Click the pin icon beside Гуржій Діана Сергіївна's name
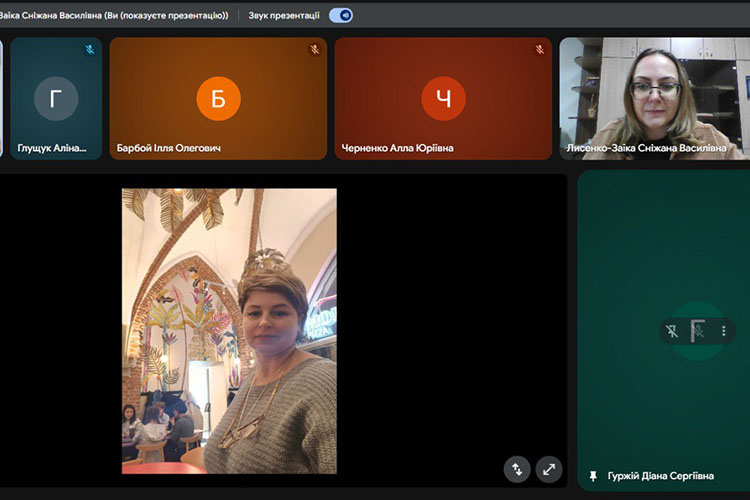Viewport: 750px width, 500px height. pyautogui.click(x=594, y=476)
